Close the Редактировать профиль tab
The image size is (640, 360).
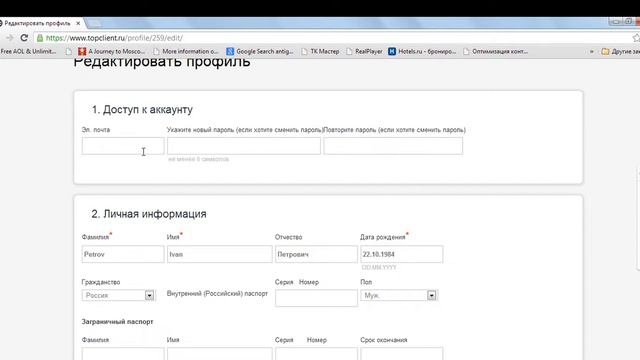pyautogui.click(x=78, y=23)
